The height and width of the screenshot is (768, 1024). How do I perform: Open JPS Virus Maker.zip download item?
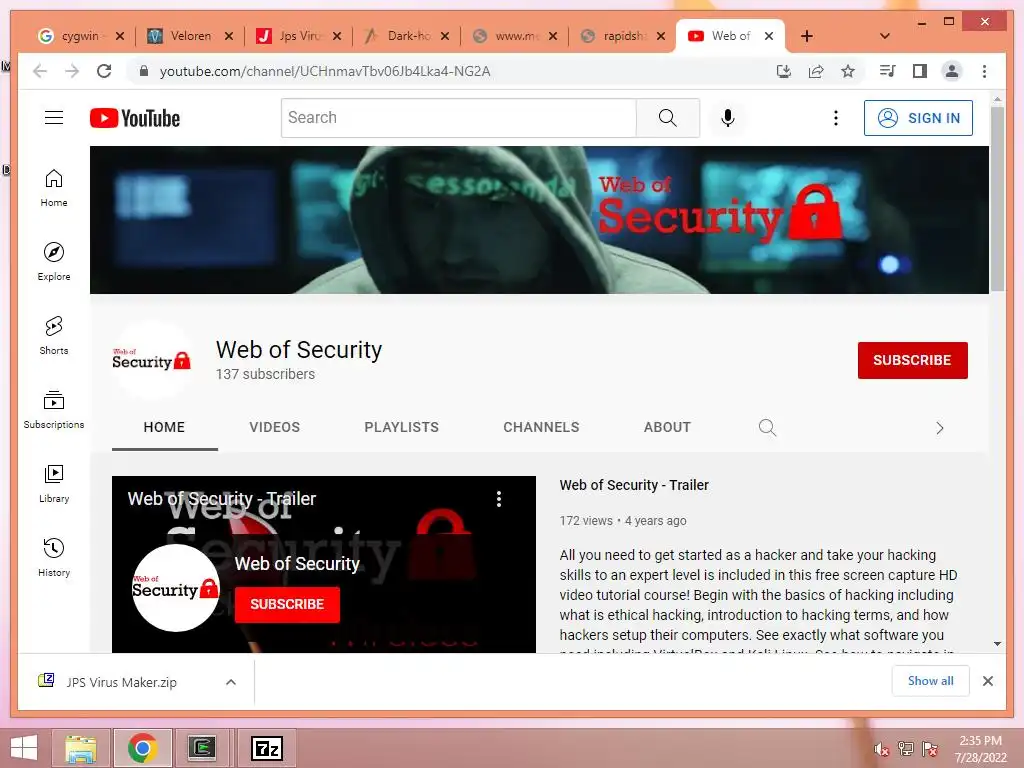(121, 682)
